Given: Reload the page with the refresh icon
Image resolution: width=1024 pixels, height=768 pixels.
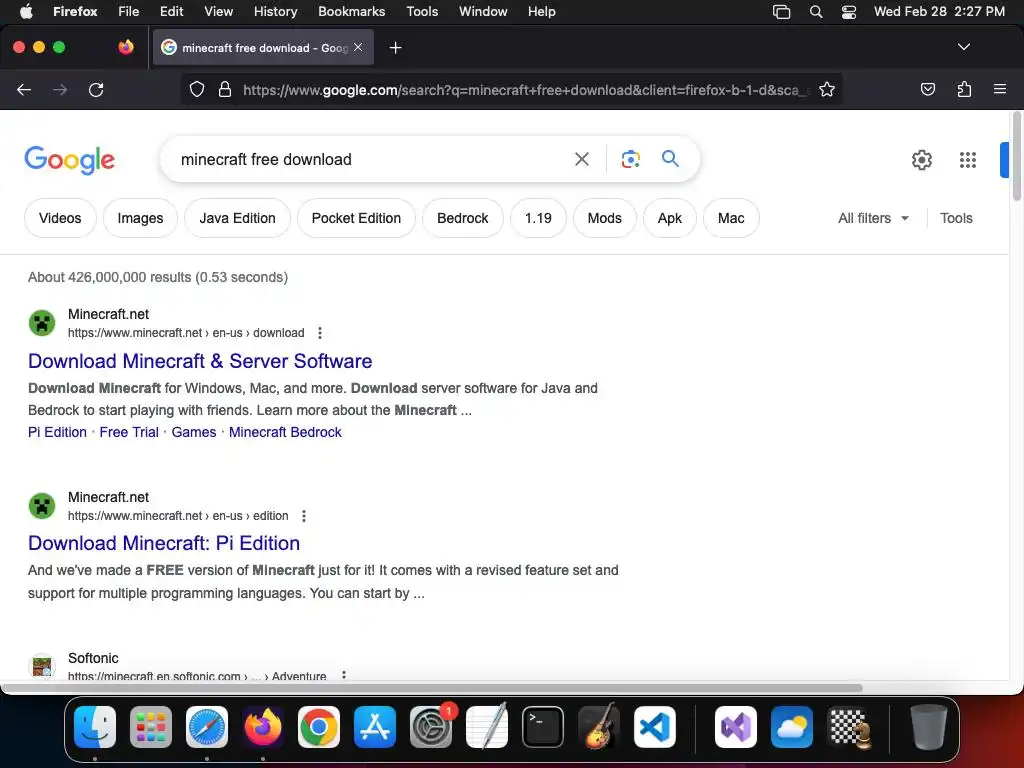Looking at the screenshot, I should coord(96,90).
